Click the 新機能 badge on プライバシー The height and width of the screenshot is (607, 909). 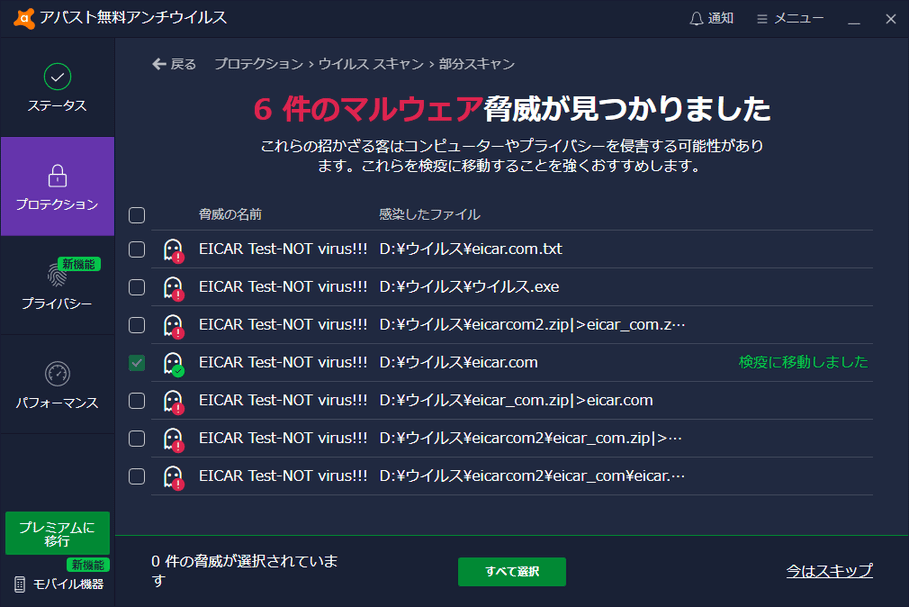79,264
